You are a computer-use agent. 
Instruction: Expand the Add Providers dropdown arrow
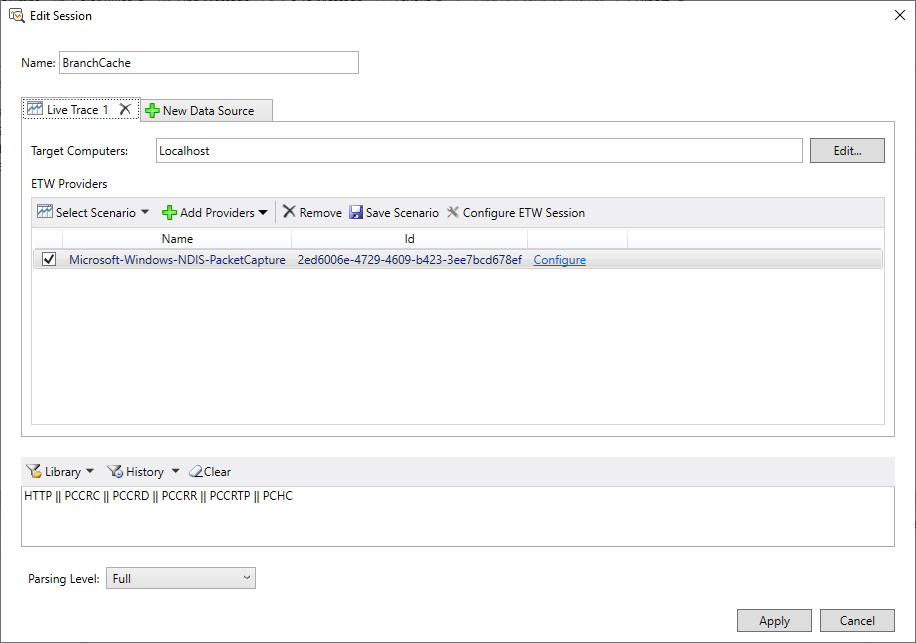click(262, 212)
